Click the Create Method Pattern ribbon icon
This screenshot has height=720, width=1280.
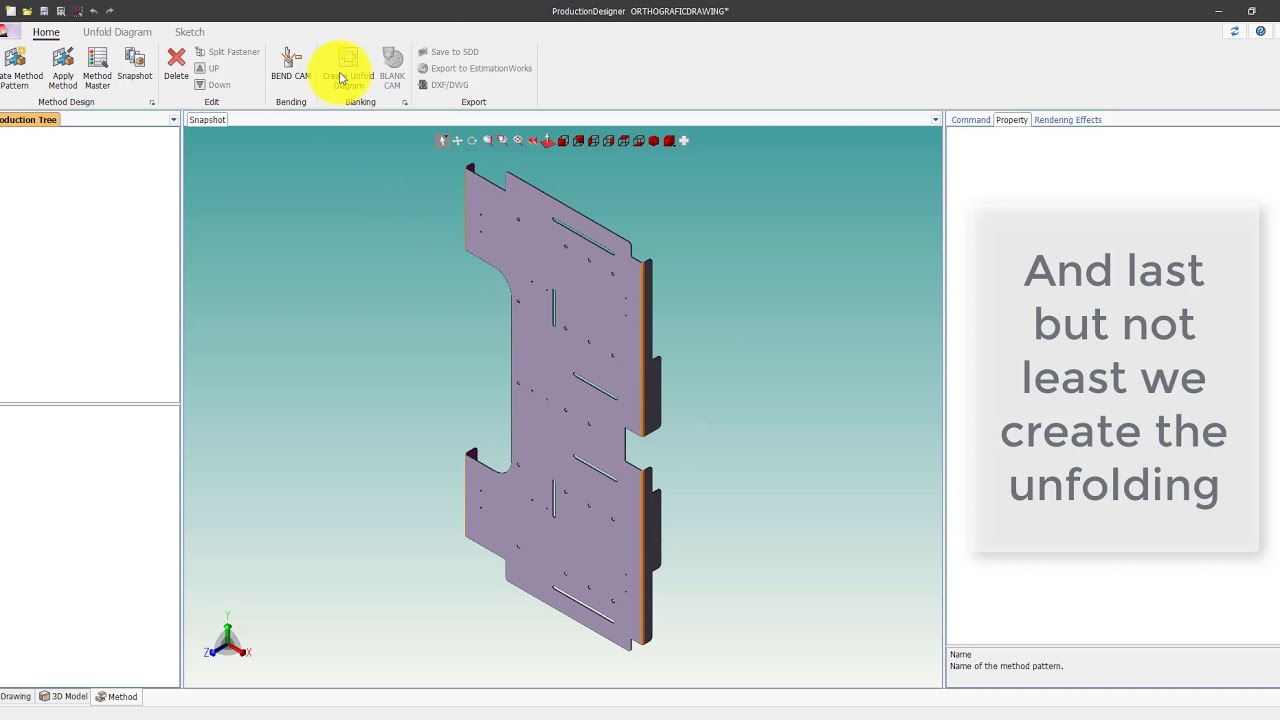tap(17, 68)
